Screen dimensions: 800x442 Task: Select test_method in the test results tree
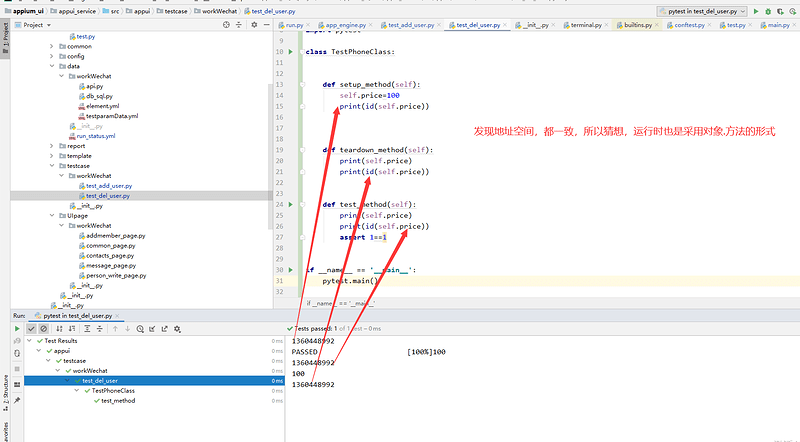[118, 401]
